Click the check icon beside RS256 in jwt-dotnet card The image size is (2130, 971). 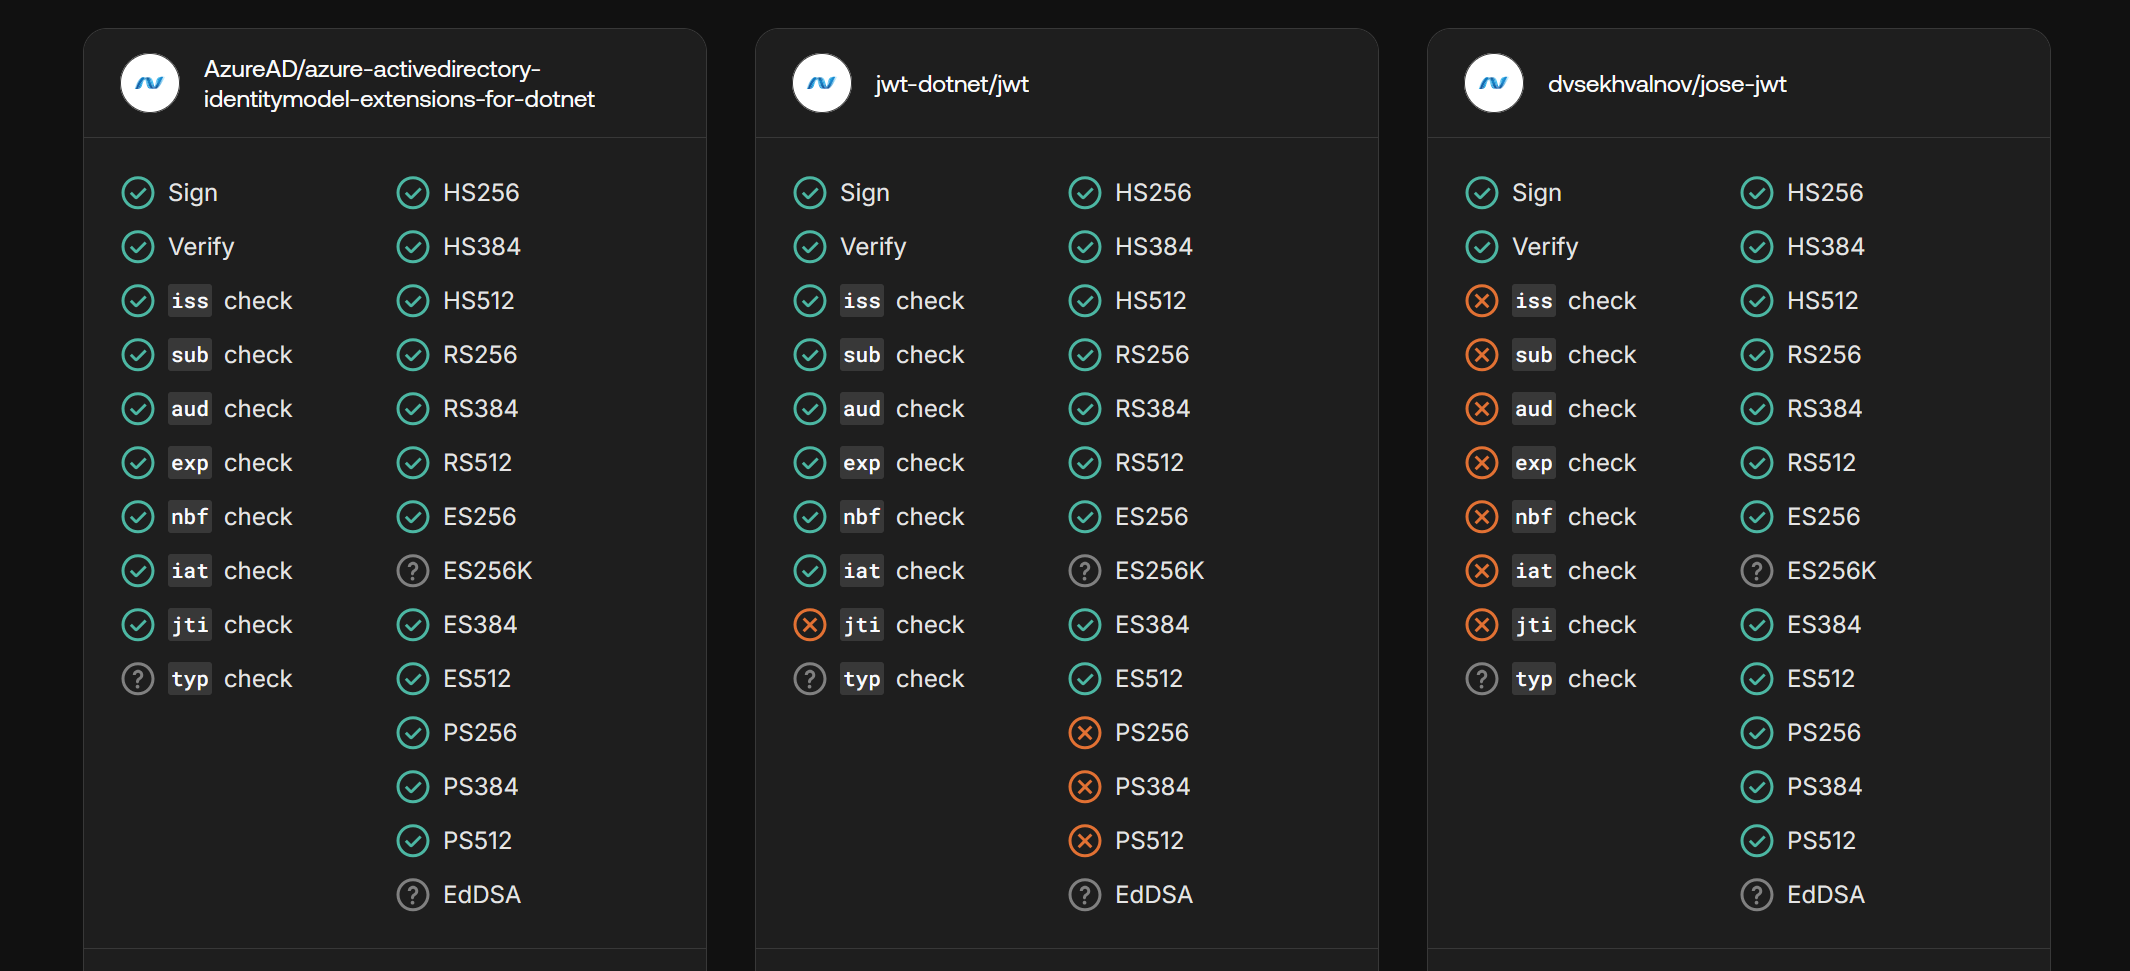click(1085, 354)
